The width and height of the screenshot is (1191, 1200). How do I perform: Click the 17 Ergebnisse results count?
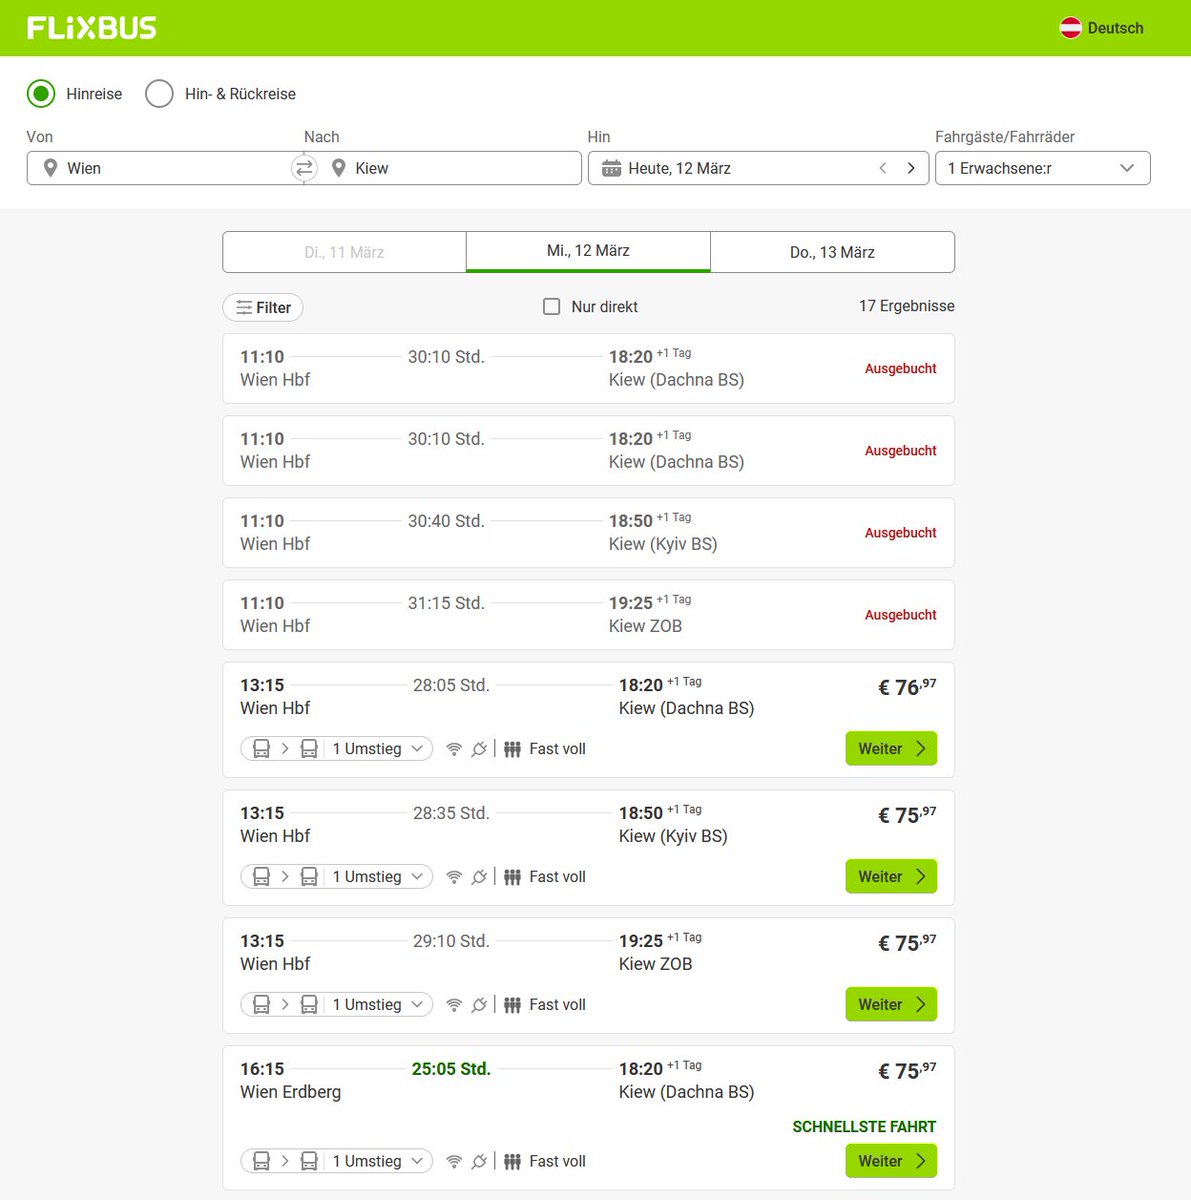907,306
